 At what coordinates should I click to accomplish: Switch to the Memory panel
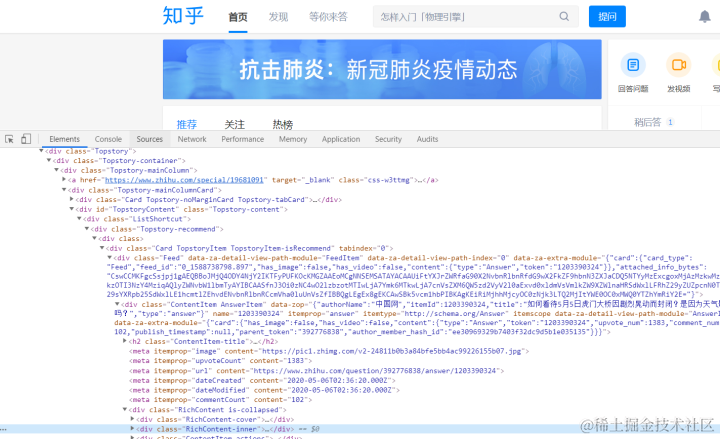[292, 139]
